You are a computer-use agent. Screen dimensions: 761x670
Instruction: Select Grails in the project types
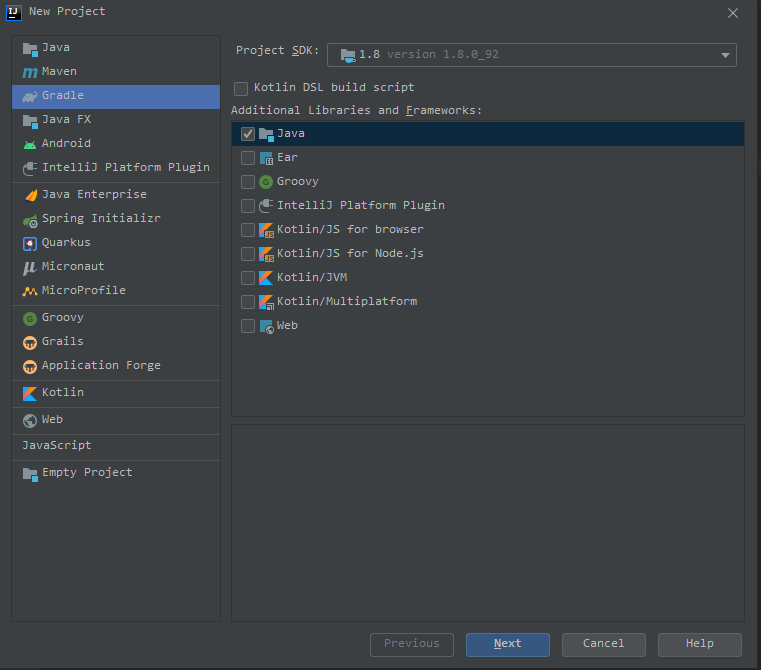pos(116,342)
